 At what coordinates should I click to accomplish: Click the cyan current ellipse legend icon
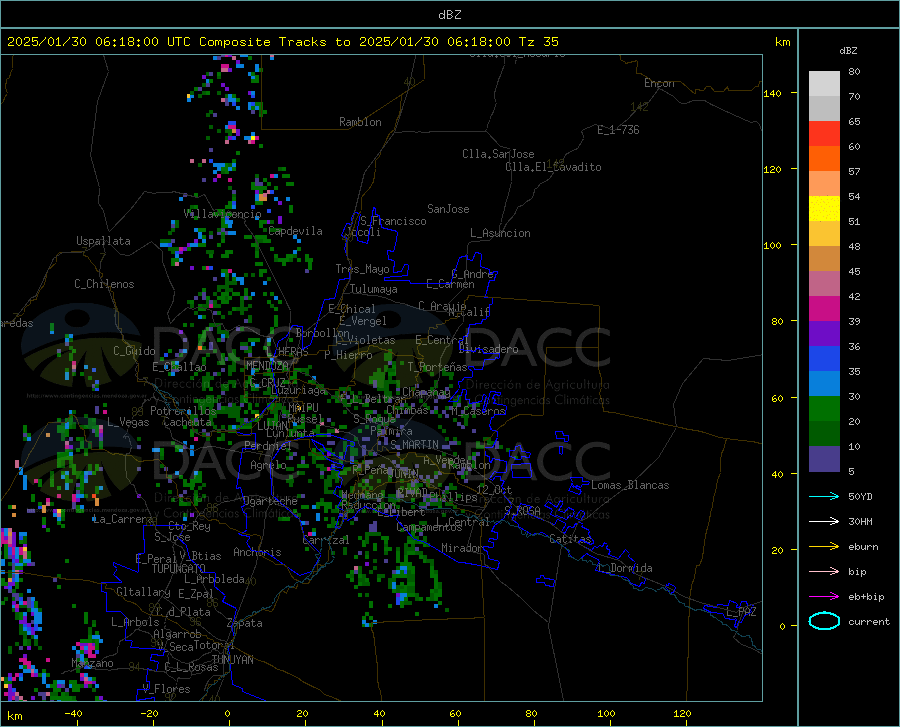pyautogui.click(x=824, y=621)
